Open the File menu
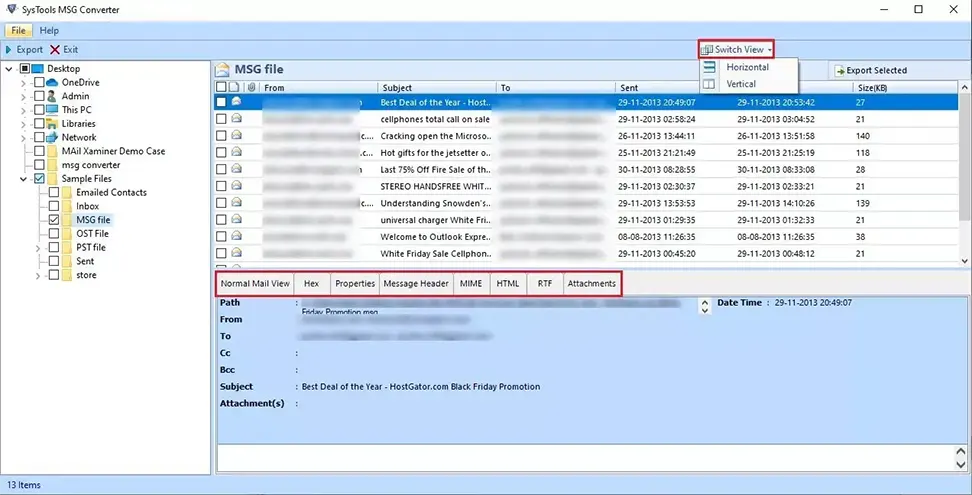Screen dimensions: 972x495 [19, 30]
